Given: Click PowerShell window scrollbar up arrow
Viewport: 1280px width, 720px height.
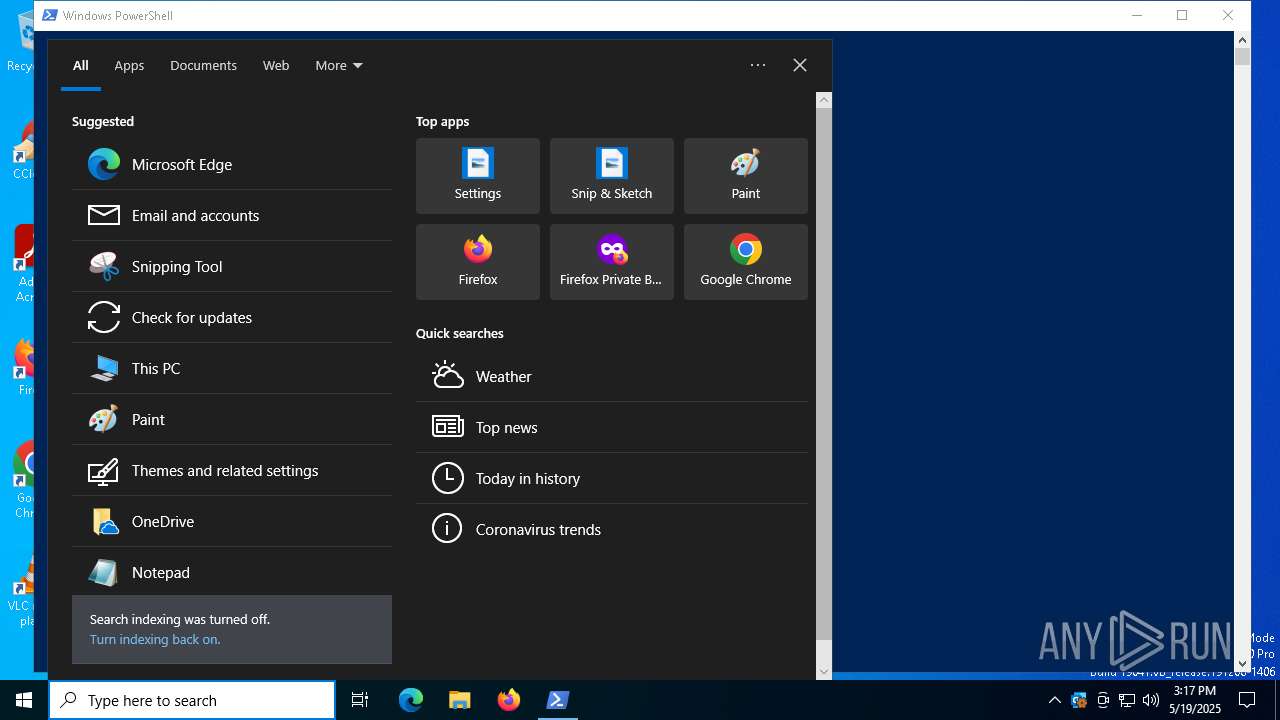Looking at the screenshot, I should pyautogui.click(x=1243, y=40).
